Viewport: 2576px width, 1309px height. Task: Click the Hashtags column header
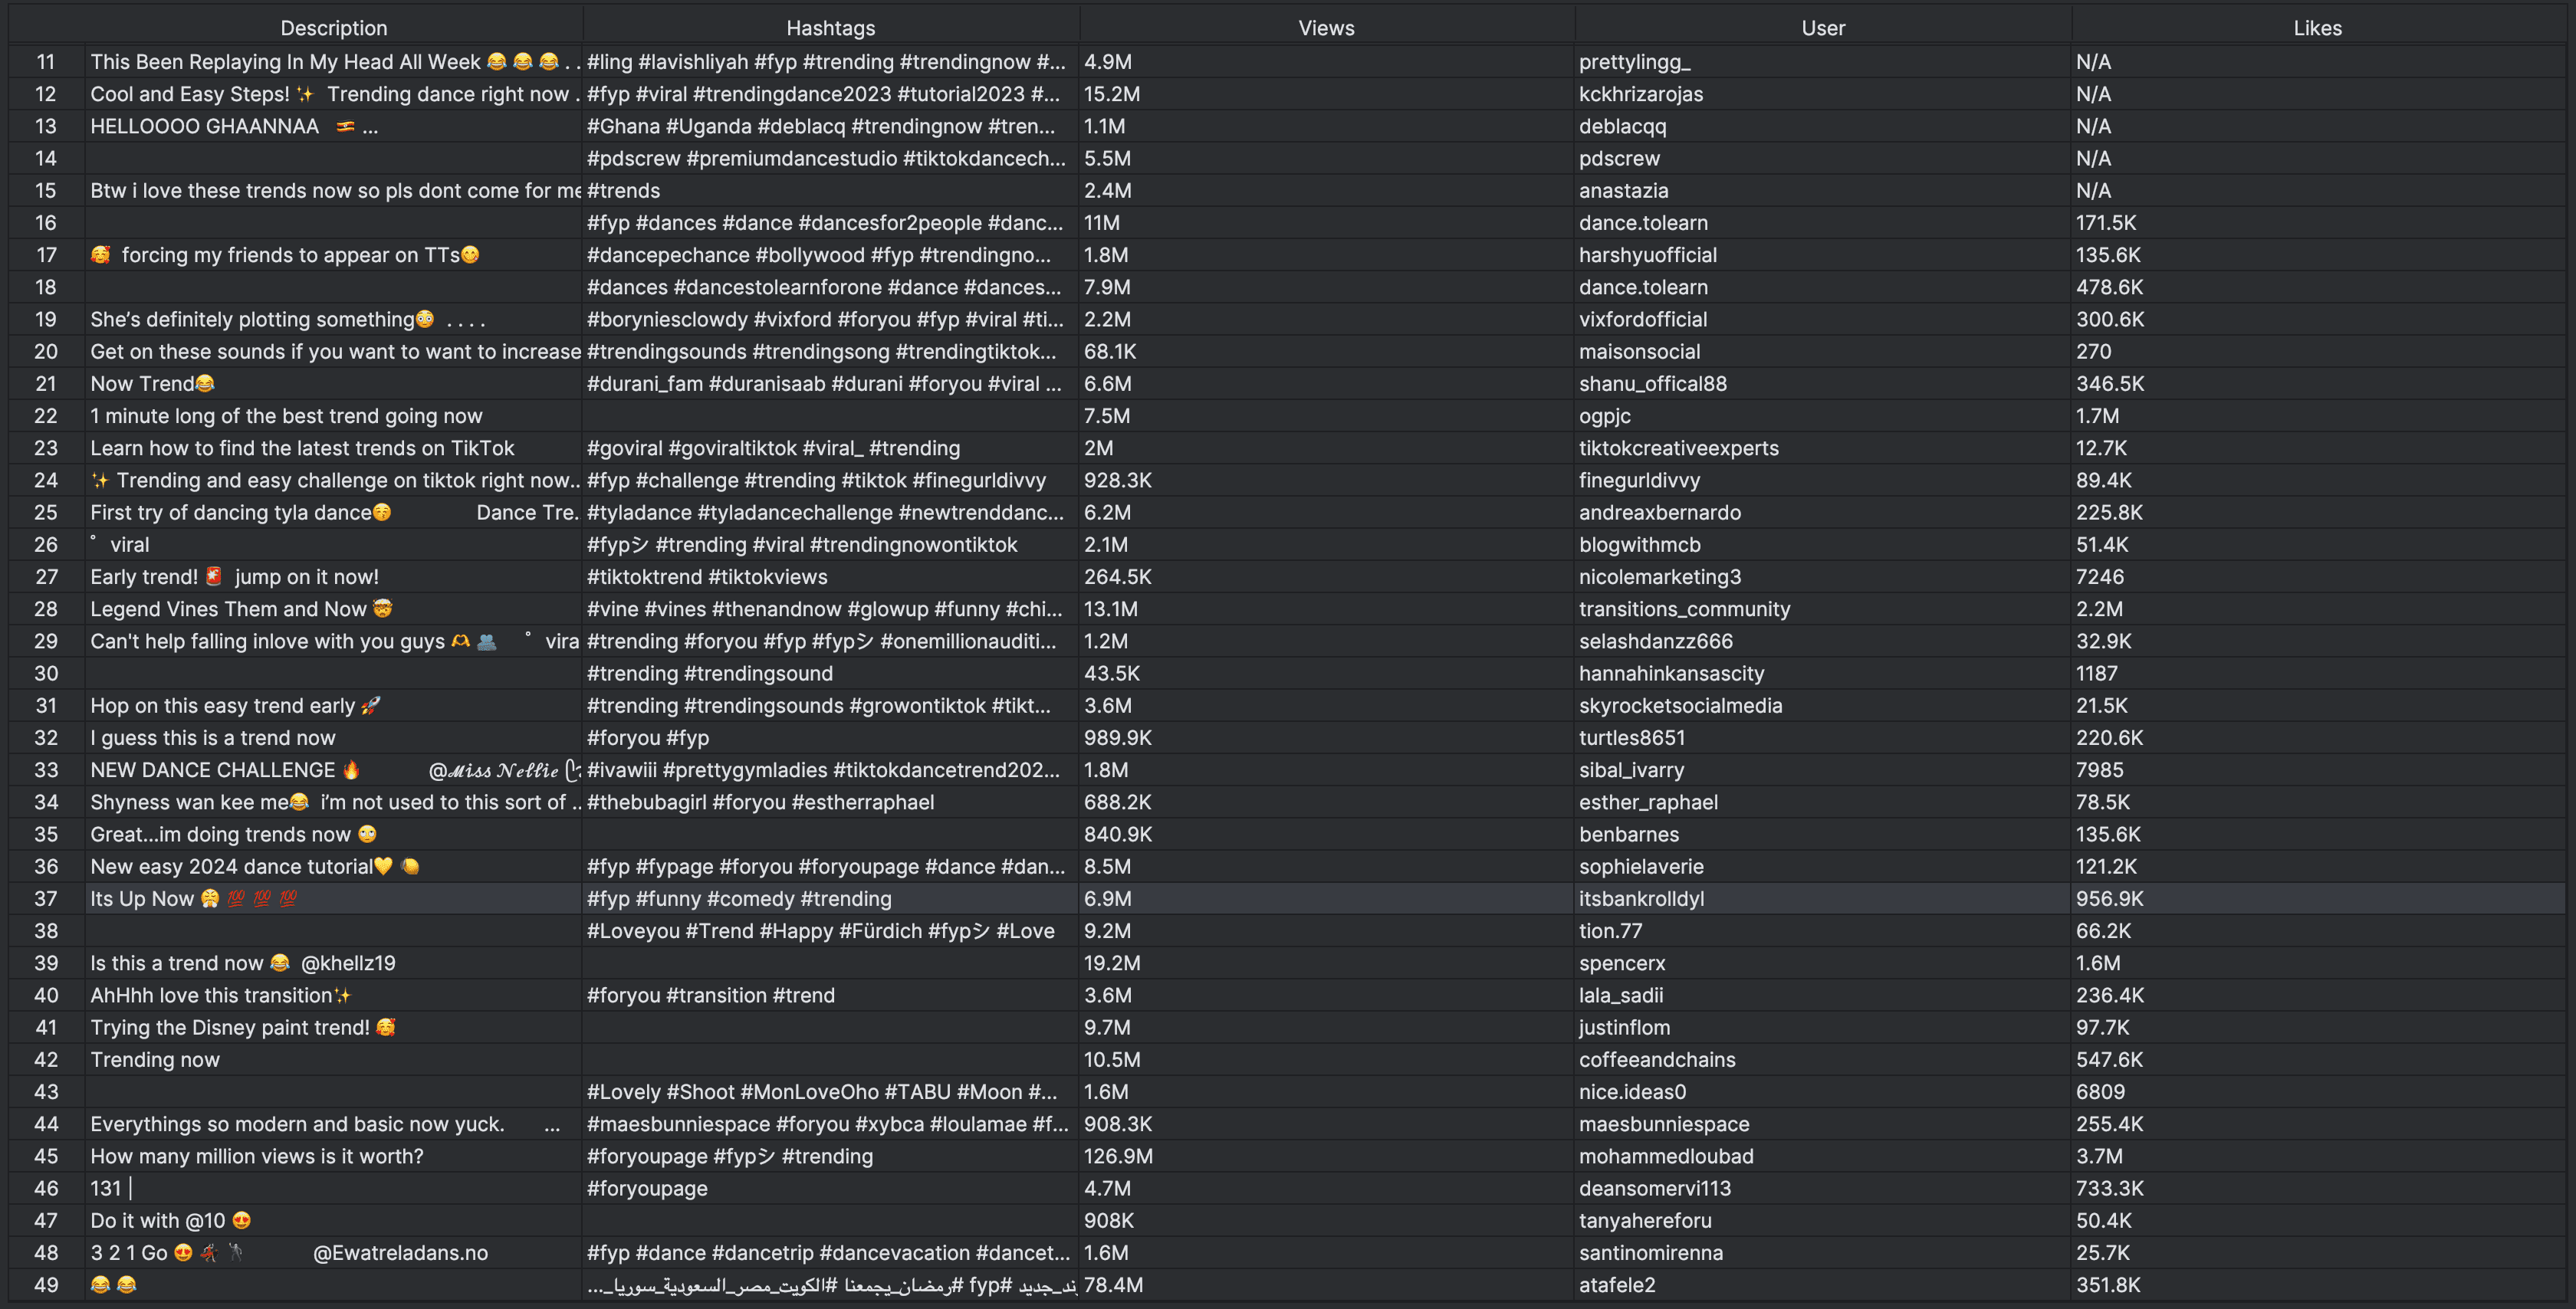[x=829, y=27]
